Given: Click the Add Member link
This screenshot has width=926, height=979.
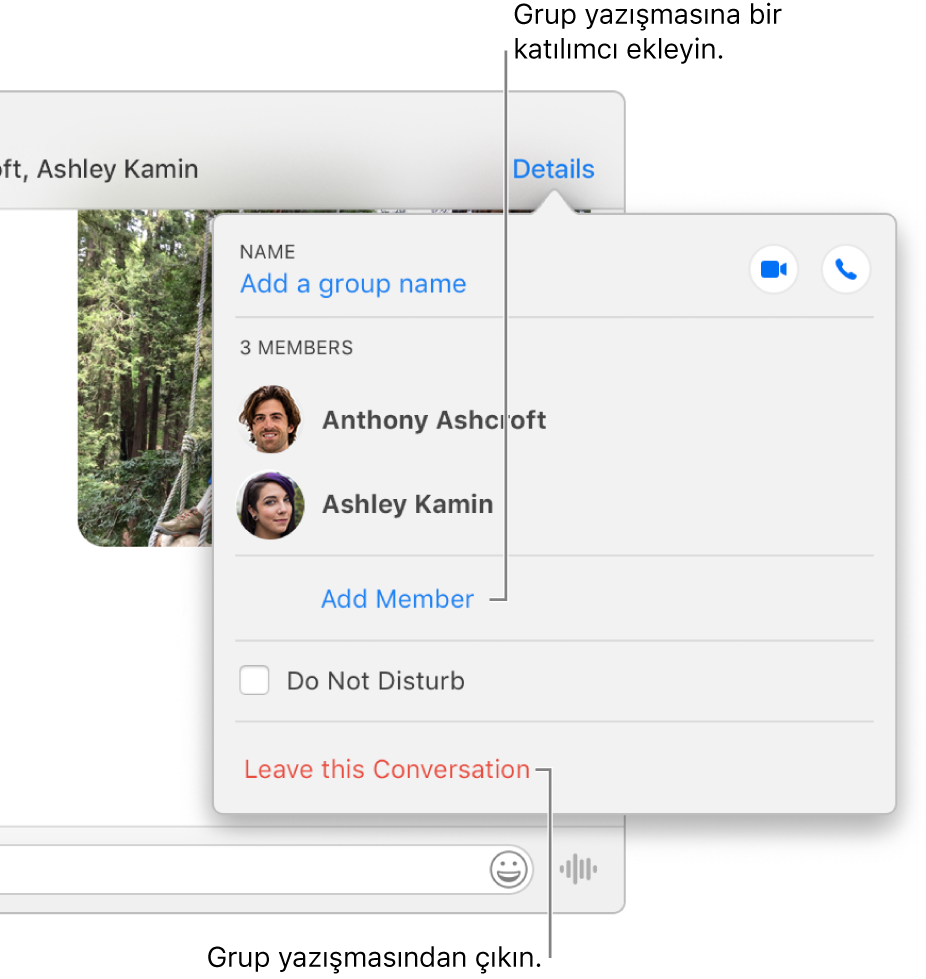Looking at the screenshot, I should 398,599.
